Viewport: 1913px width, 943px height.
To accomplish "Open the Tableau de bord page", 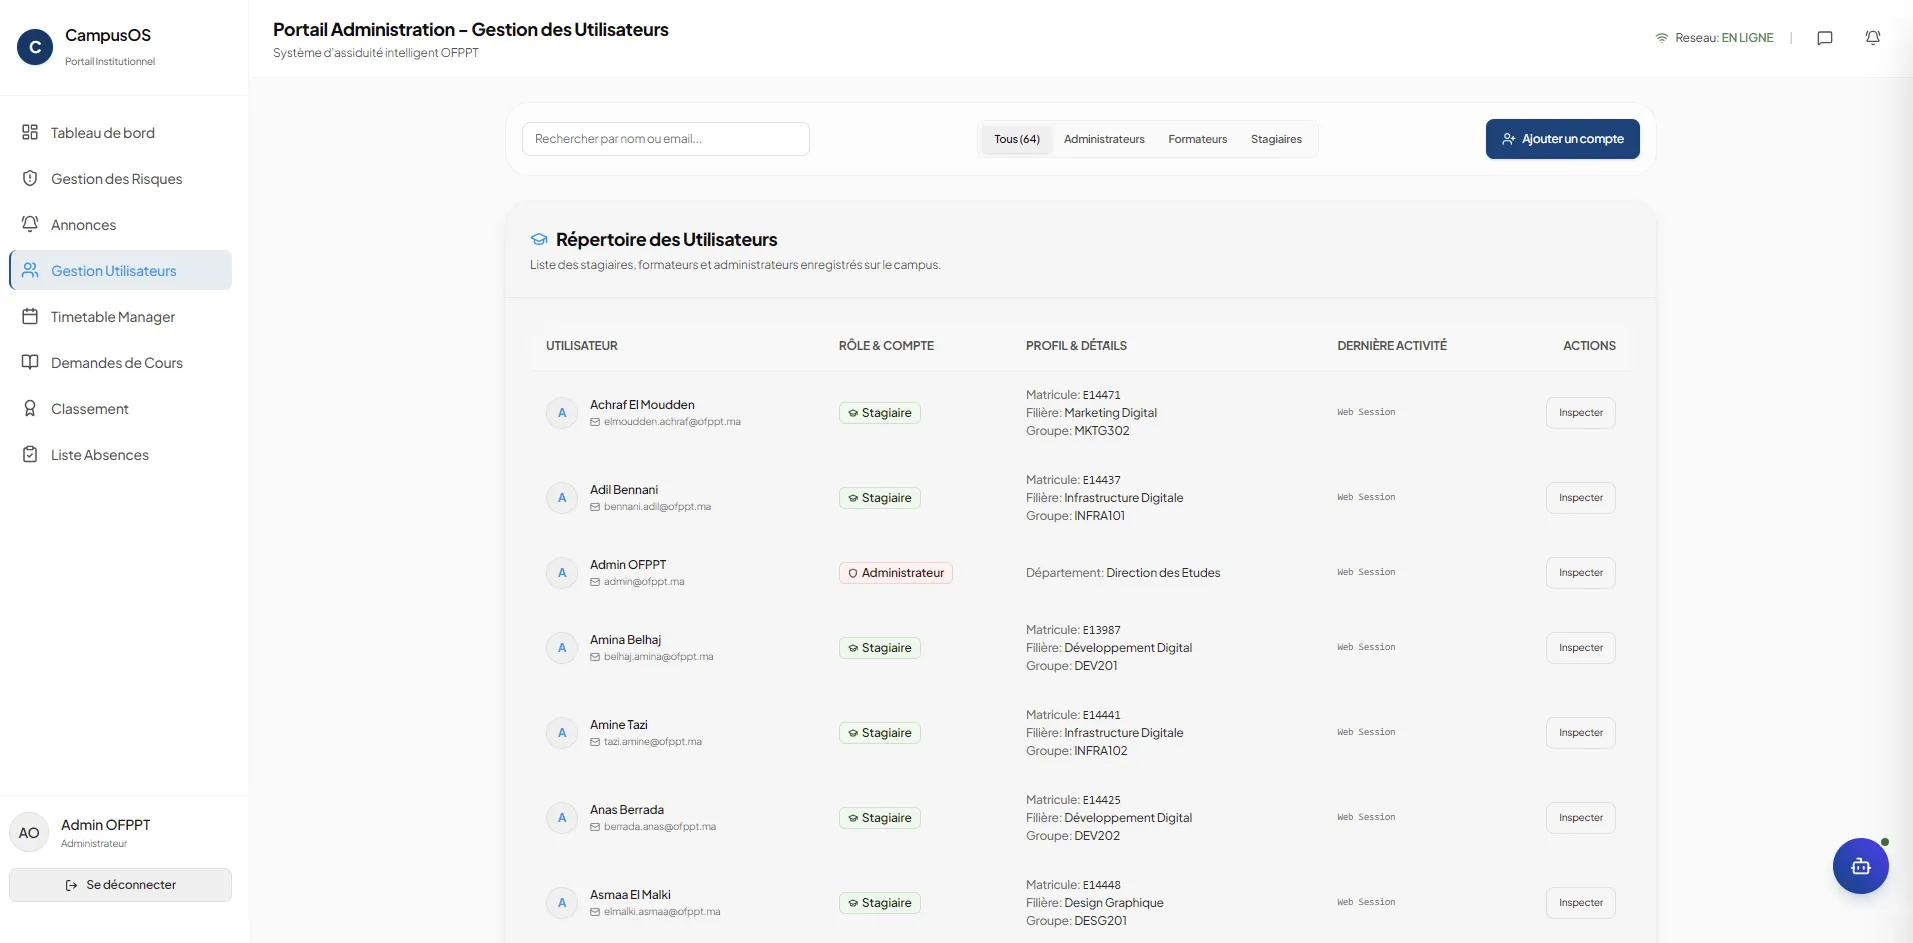I will click(x=121, y=133).
